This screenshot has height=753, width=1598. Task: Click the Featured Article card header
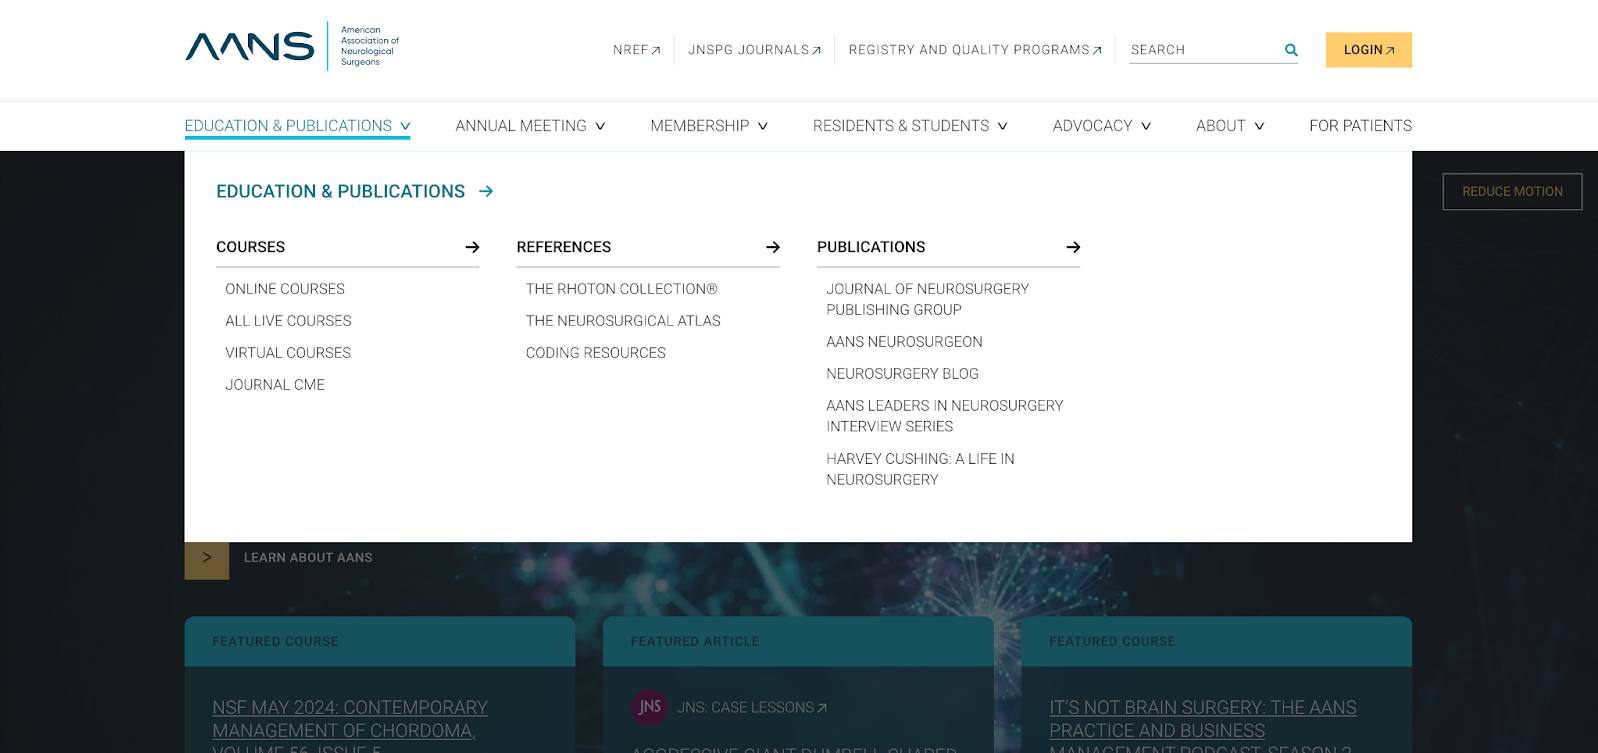click(798, 642)
